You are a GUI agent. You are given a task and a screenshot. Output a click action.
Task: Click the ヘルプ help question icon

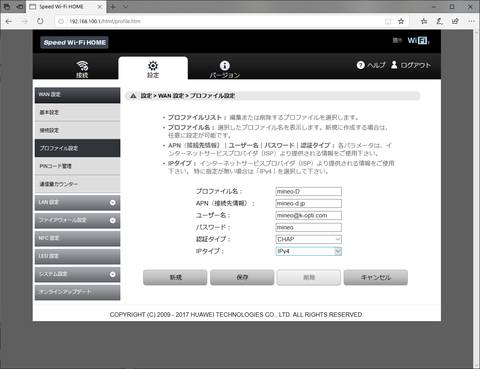(x=360, y=65)
